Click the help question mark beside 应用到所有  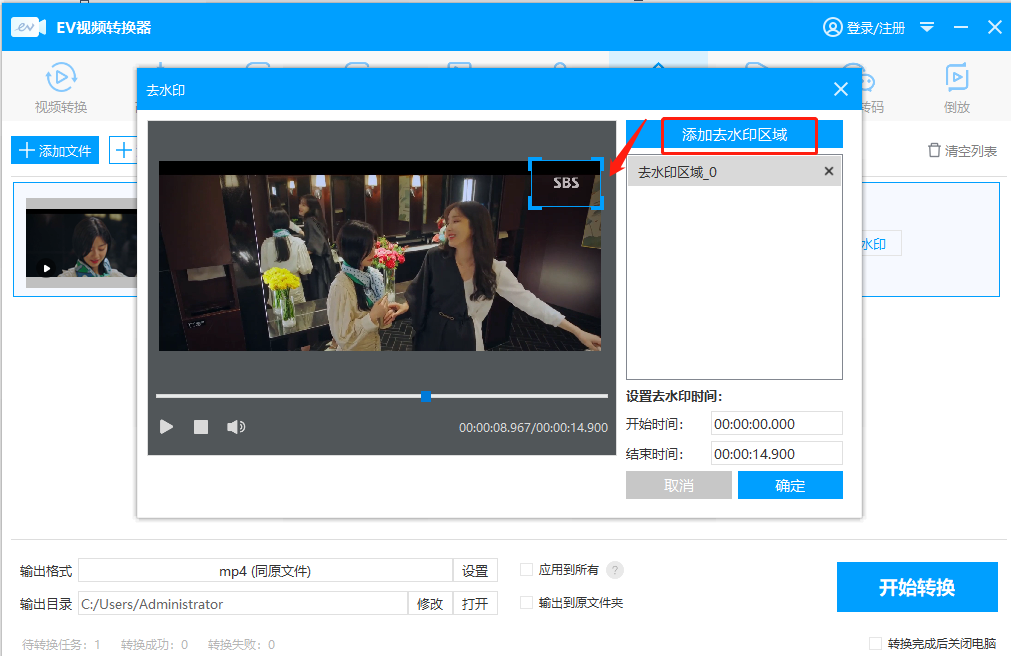click(614, 570)
